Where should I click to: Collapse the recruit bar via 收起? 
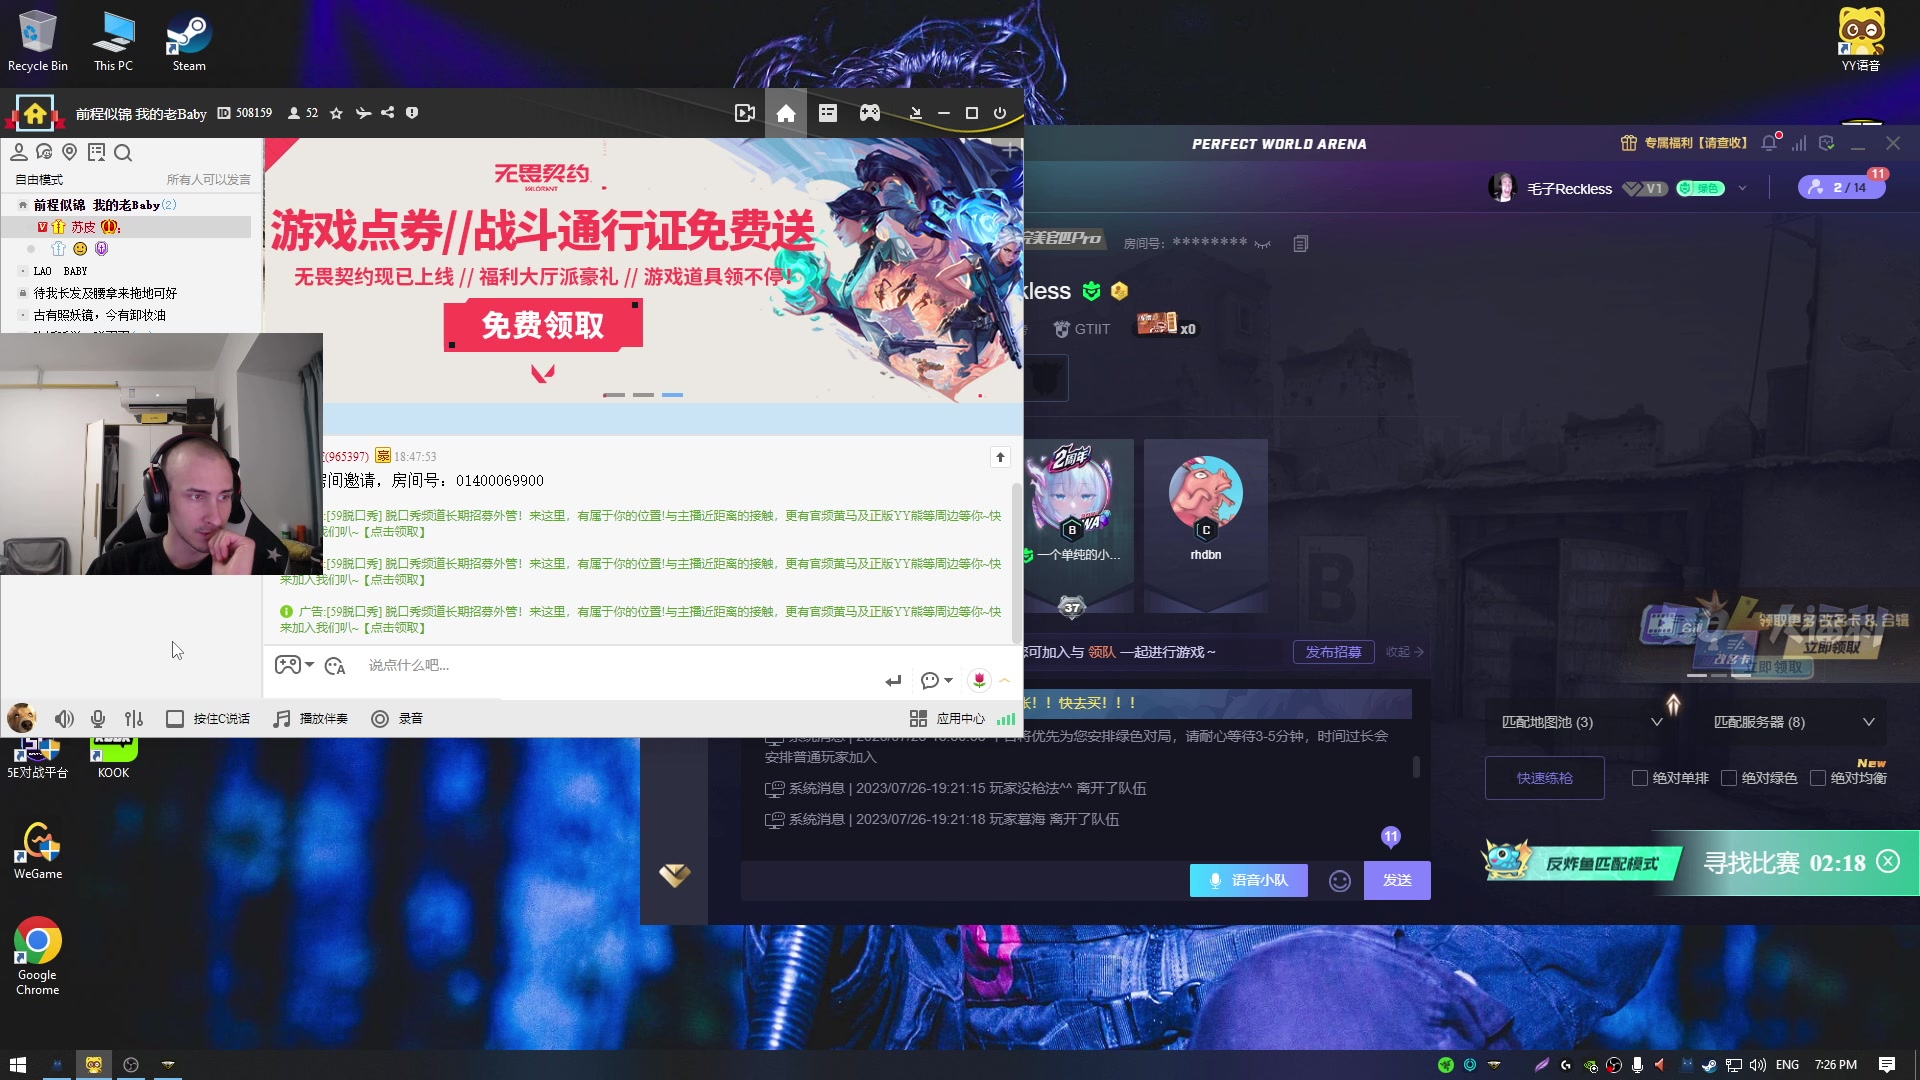pyautogui.click(x=1404, y=652)
